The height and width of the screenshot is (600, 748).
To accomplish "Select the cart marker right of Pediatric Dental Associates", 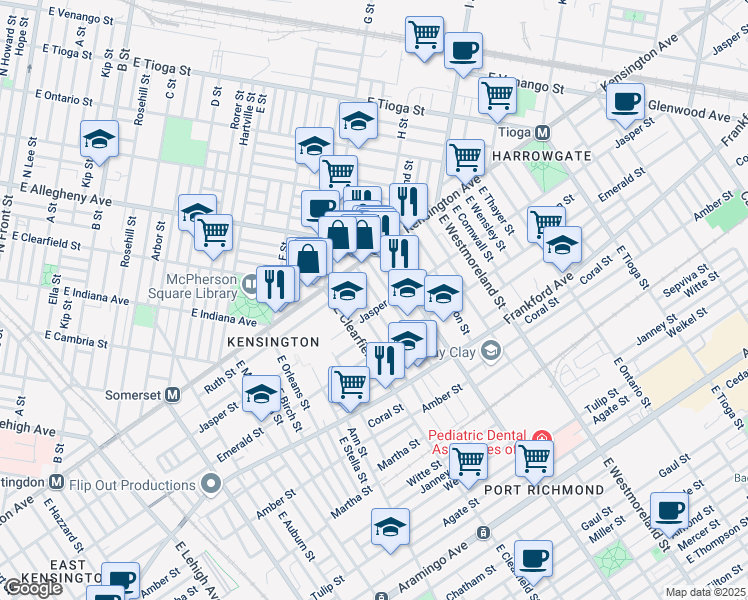I will [x=534, y=460].
